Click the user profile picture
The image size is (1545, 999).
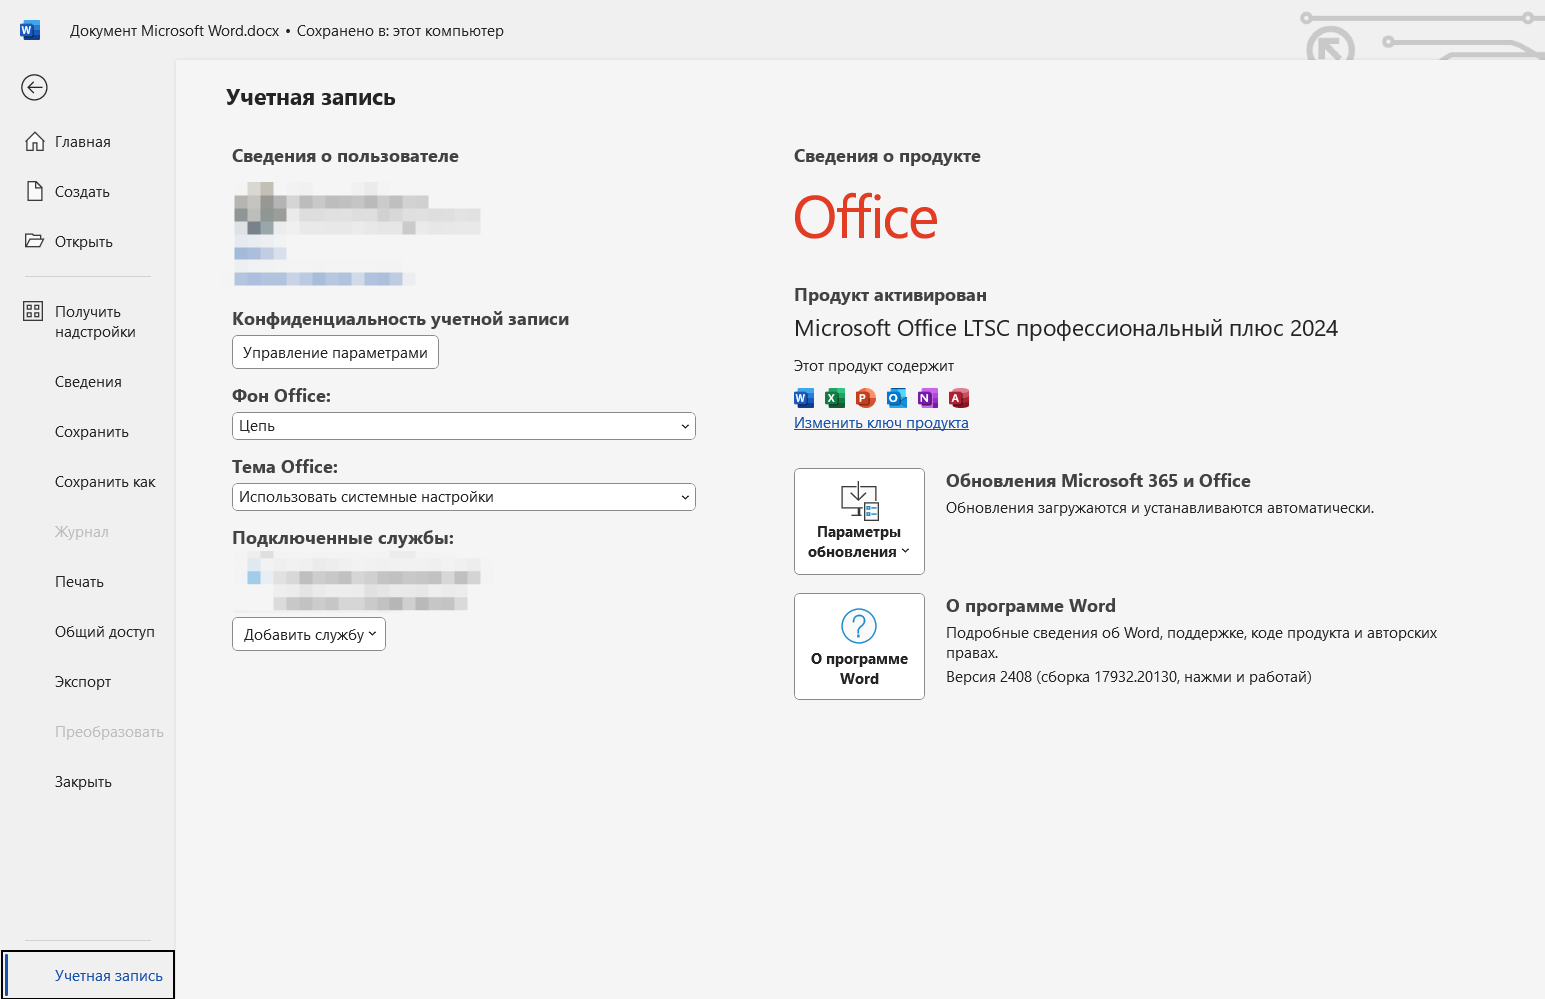[260, 208]
